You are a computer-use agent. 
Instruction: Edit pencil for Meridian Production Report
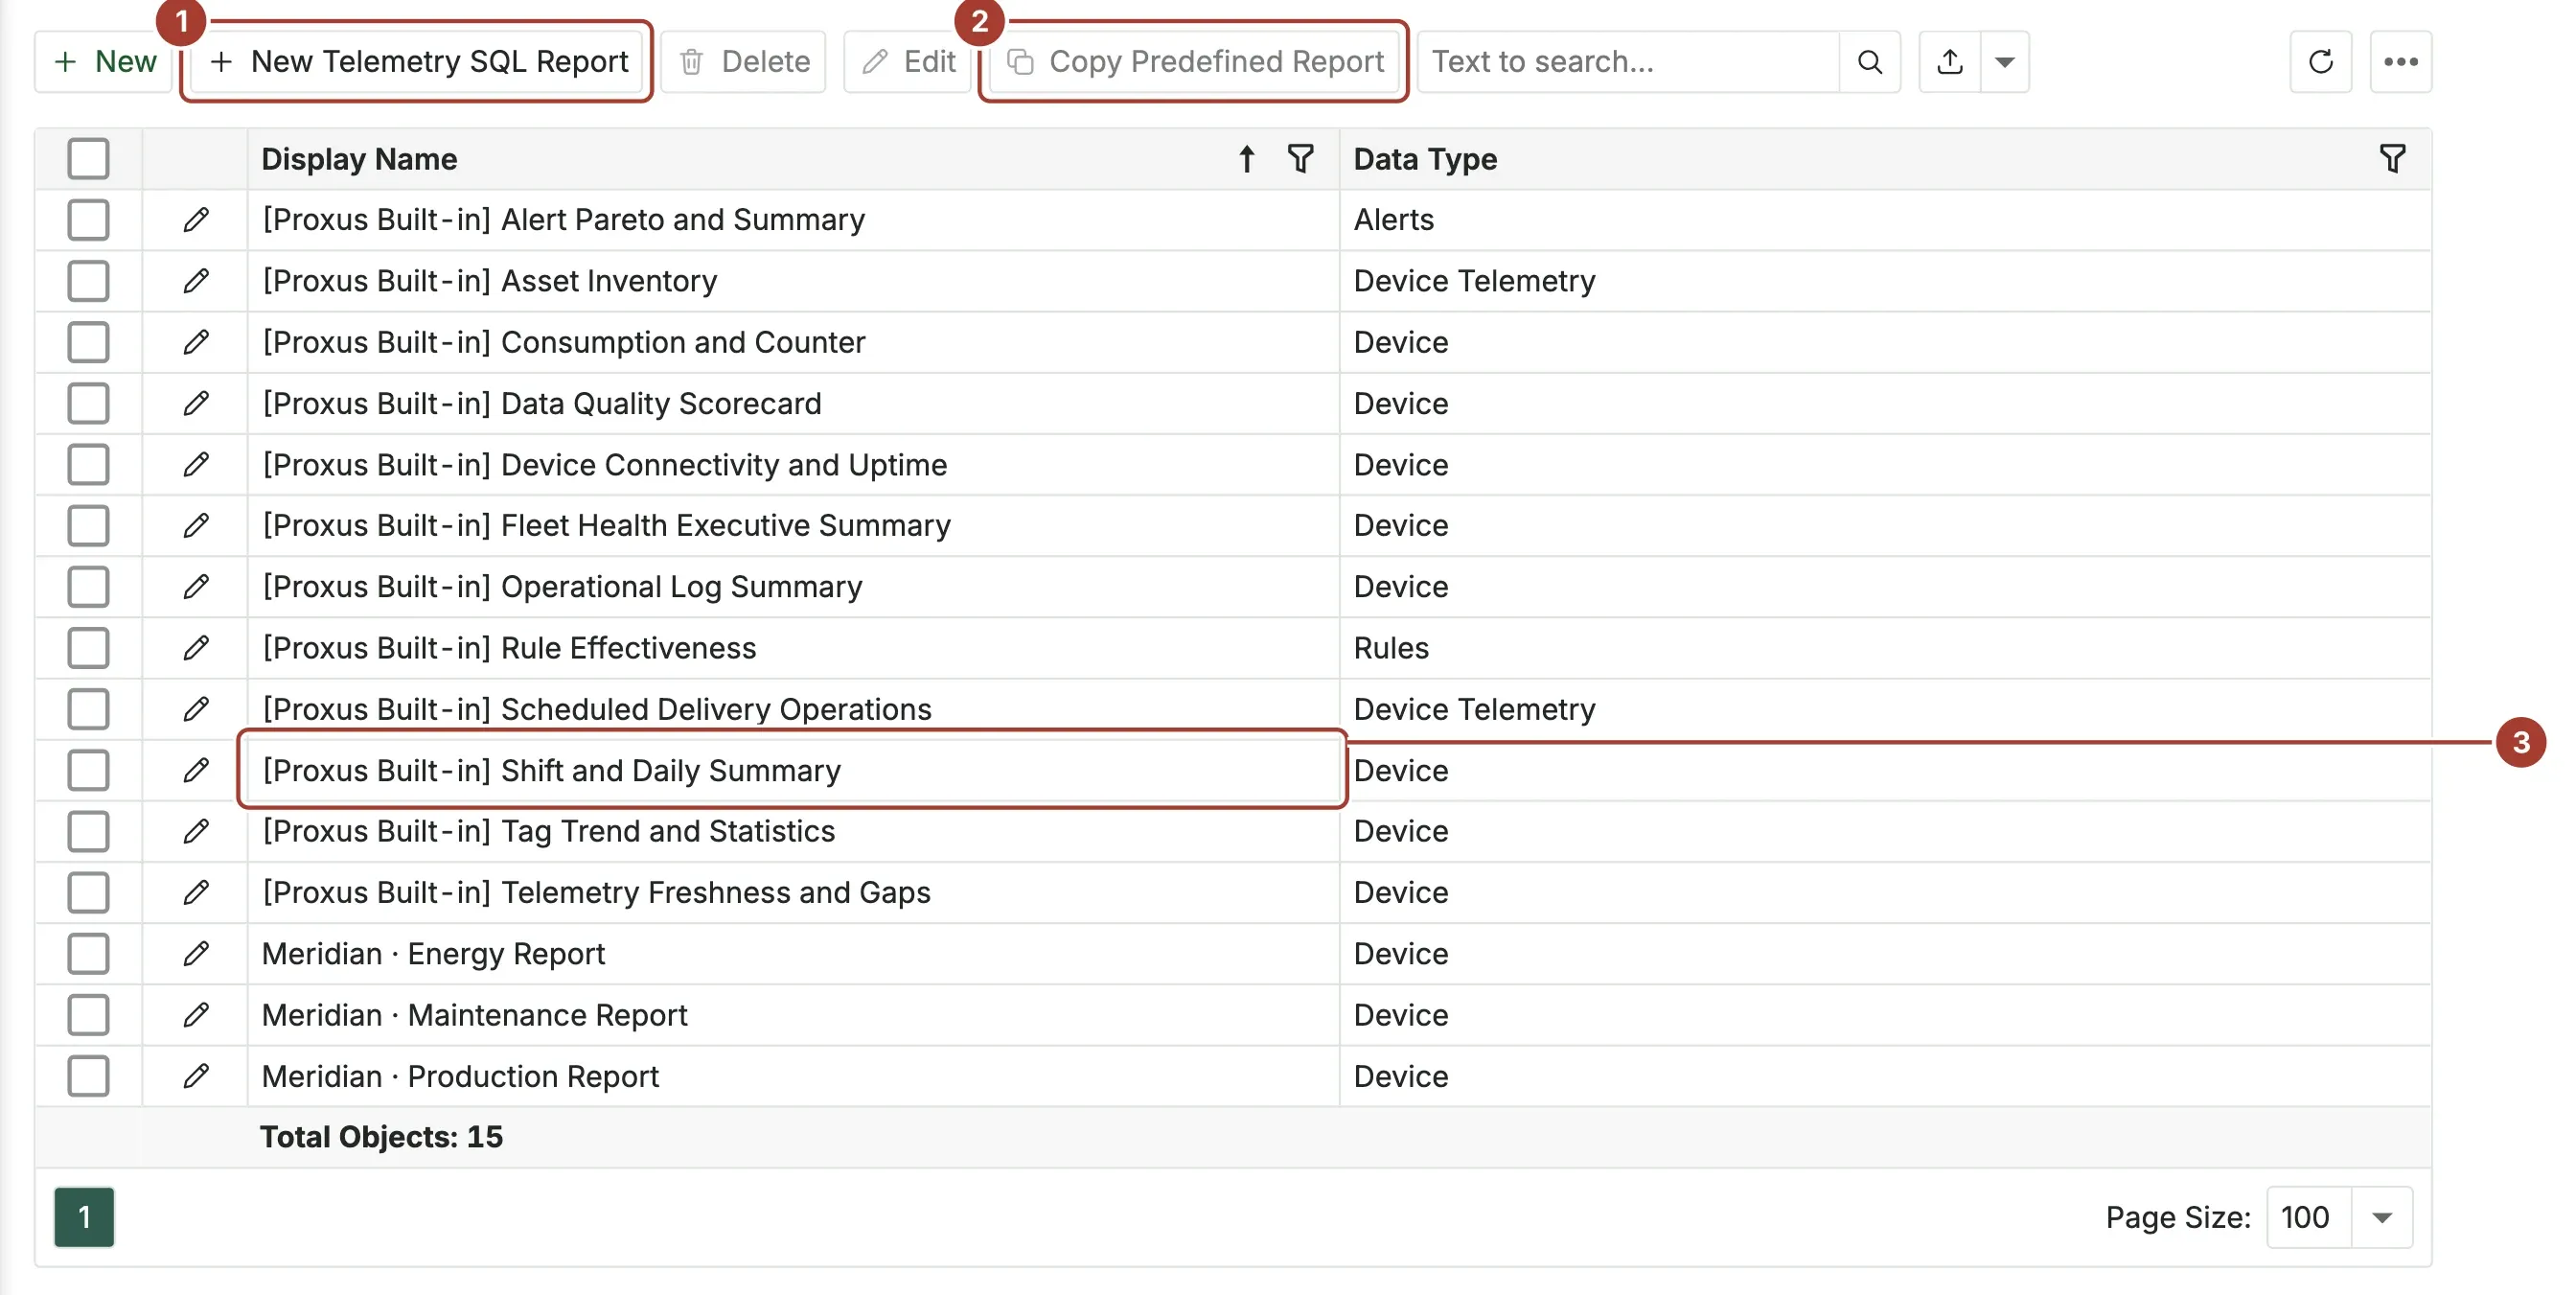[196, 1077]
